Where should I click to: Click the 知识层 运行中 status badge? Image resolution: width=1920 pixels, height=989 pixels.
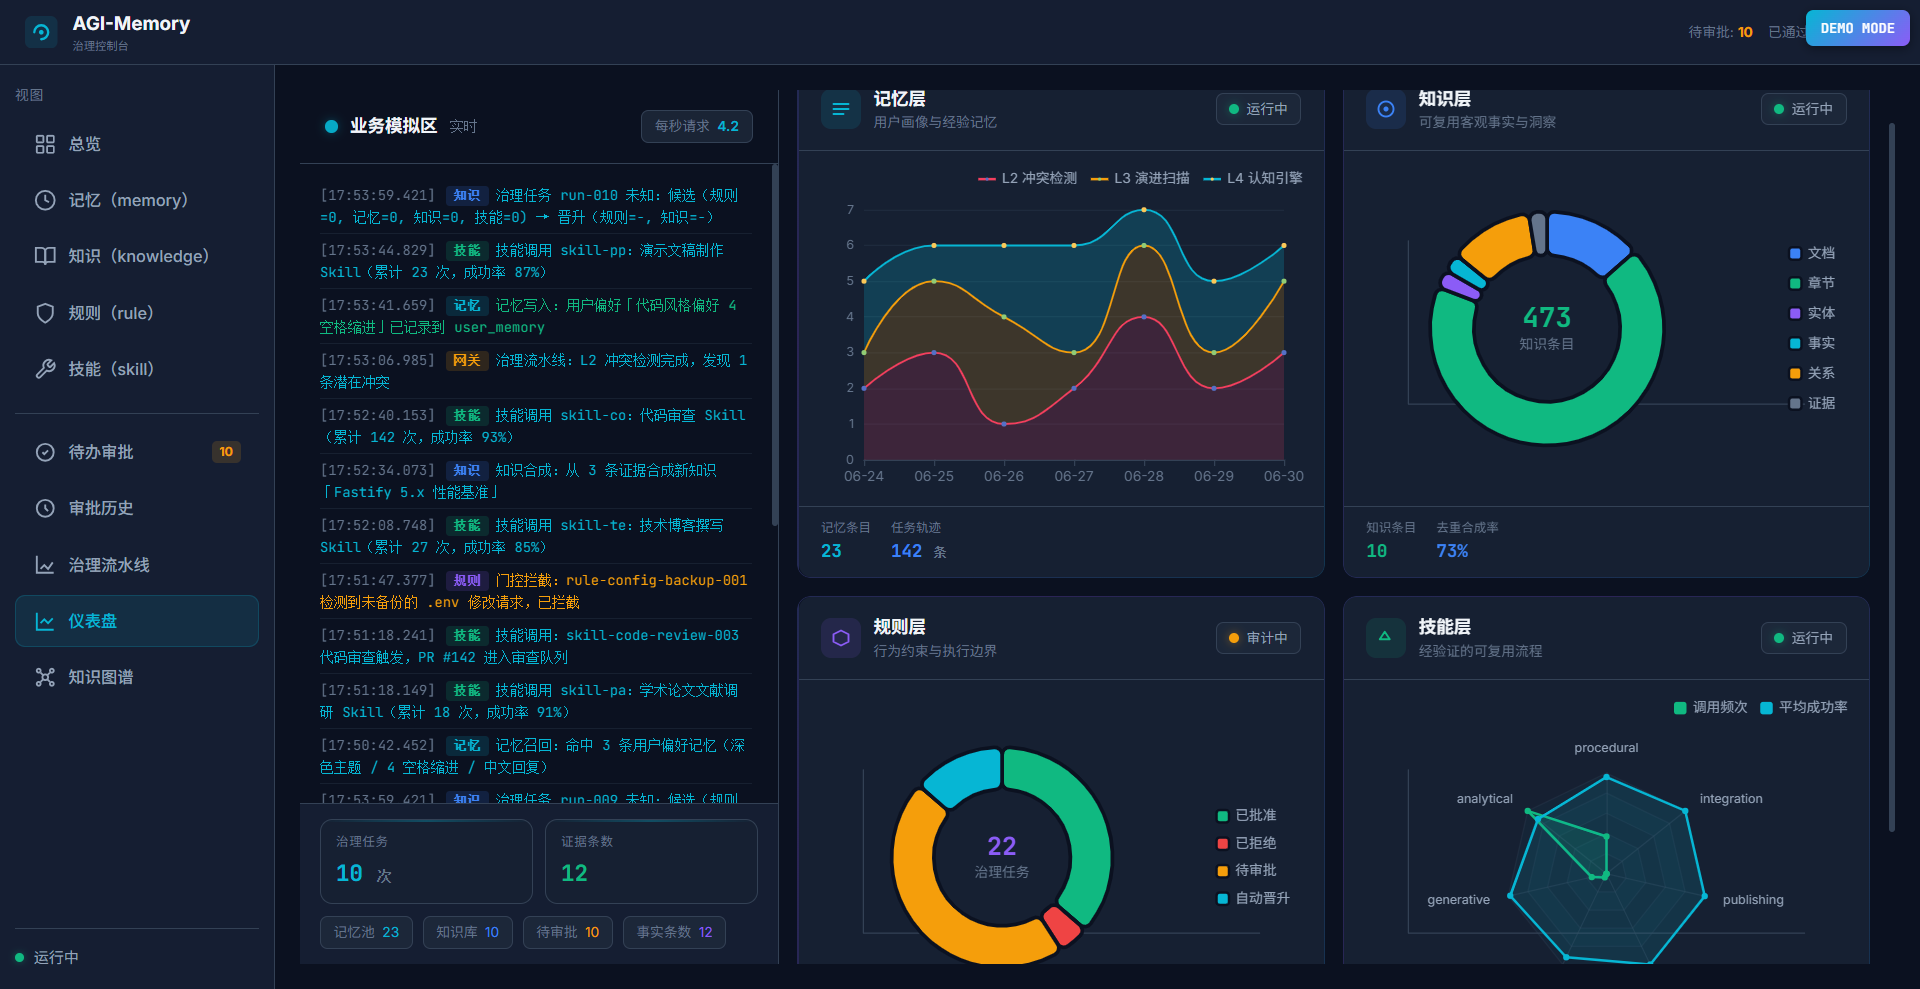(1803, 109)
